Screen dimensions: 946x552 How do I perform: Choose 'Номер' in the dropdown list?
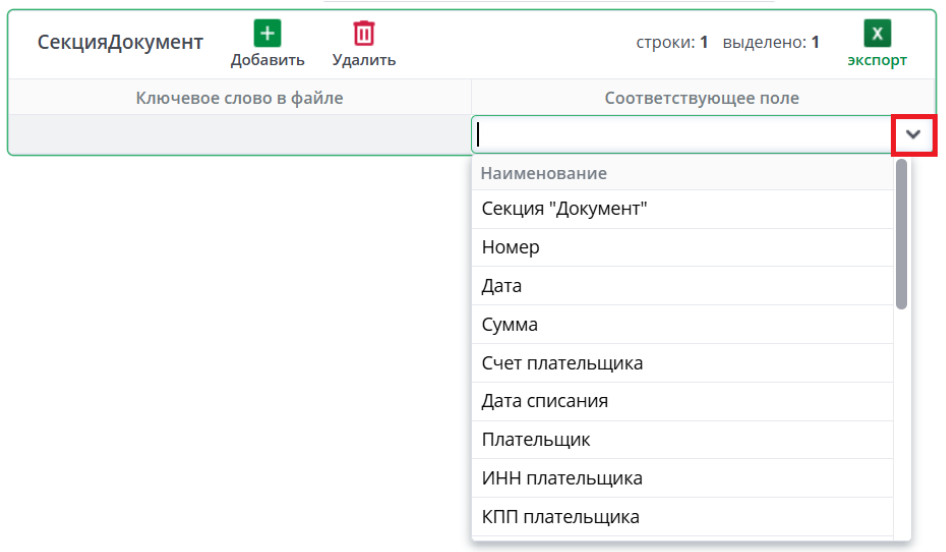click(x=510, y=247)
